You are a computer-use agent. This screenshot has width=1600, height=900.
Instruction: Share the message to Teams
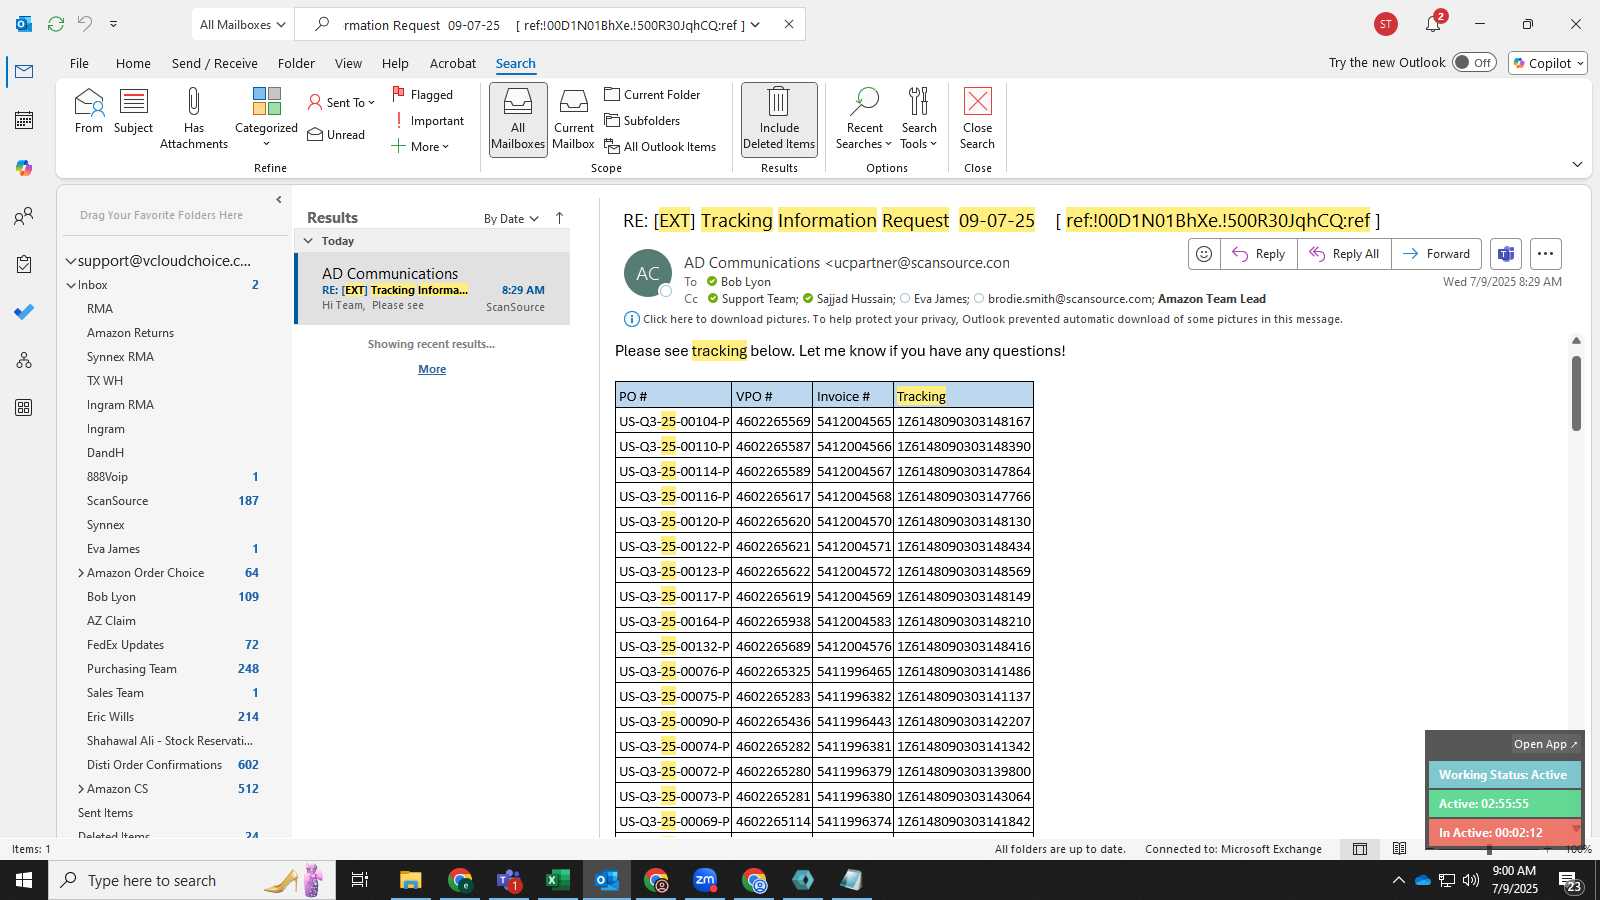point(1506,254)
